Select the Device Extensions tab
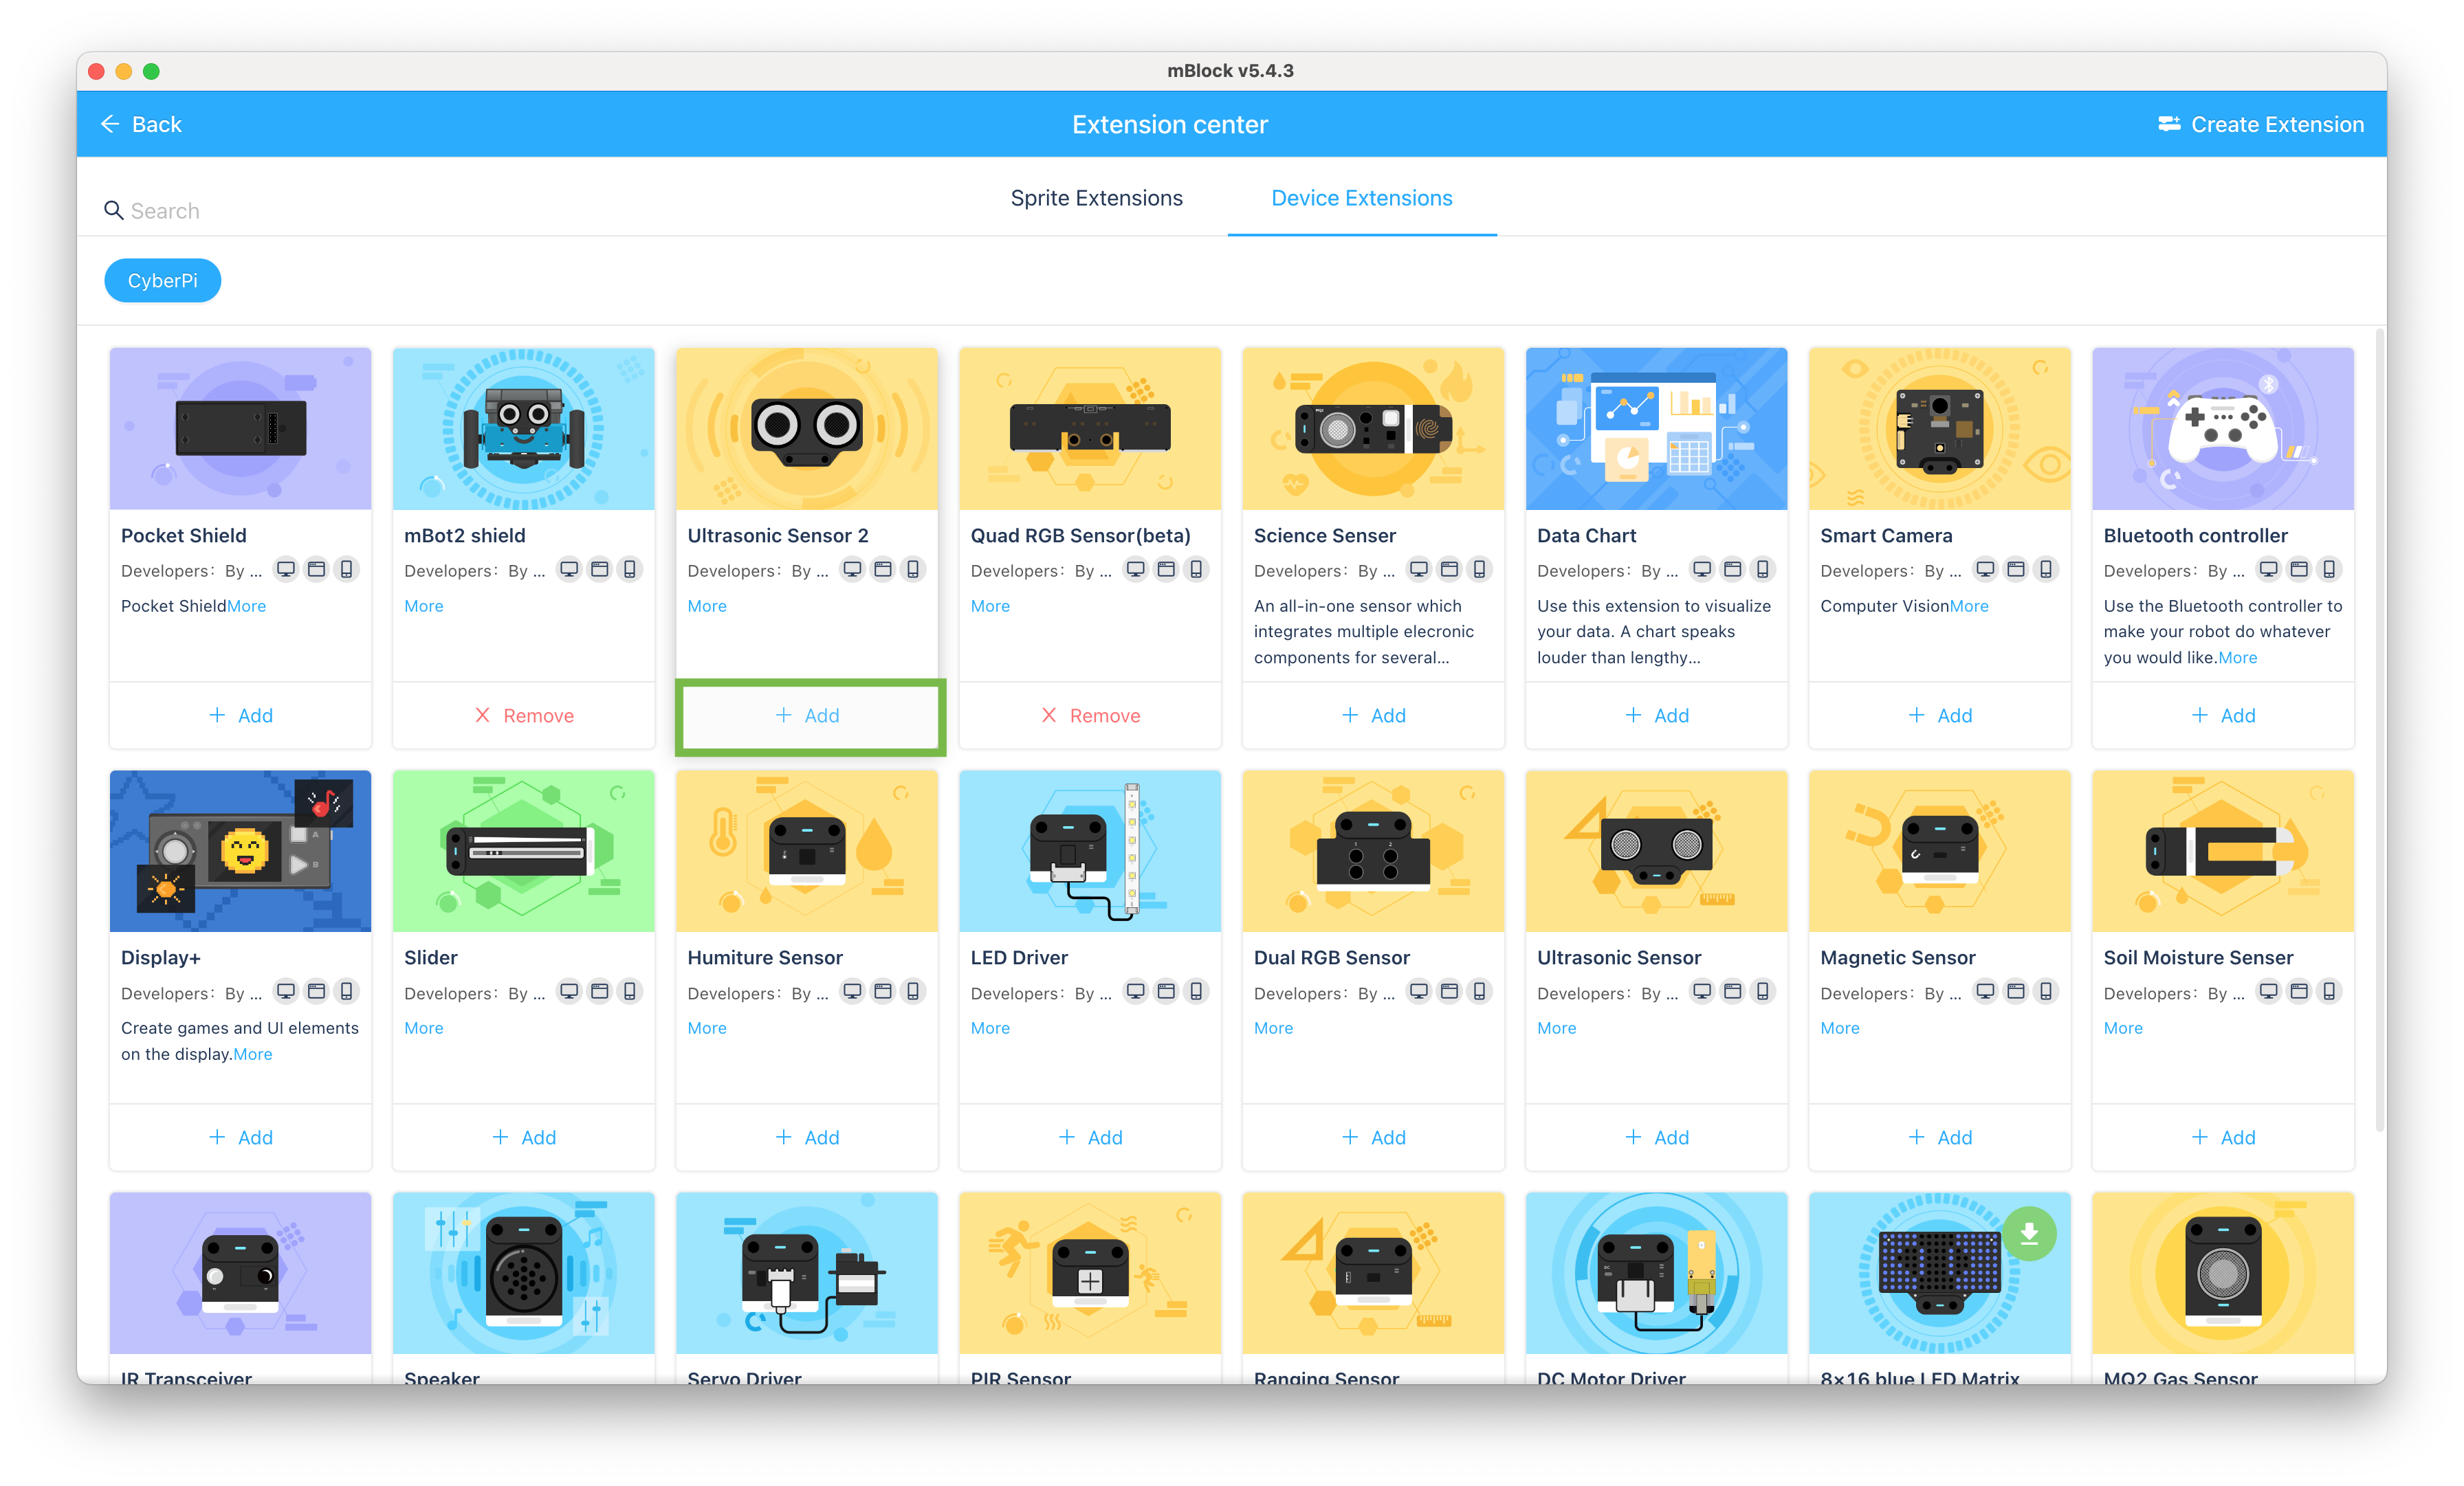The width and height of the screenshot is (2464, 1486). click(x=1361, y=198)
